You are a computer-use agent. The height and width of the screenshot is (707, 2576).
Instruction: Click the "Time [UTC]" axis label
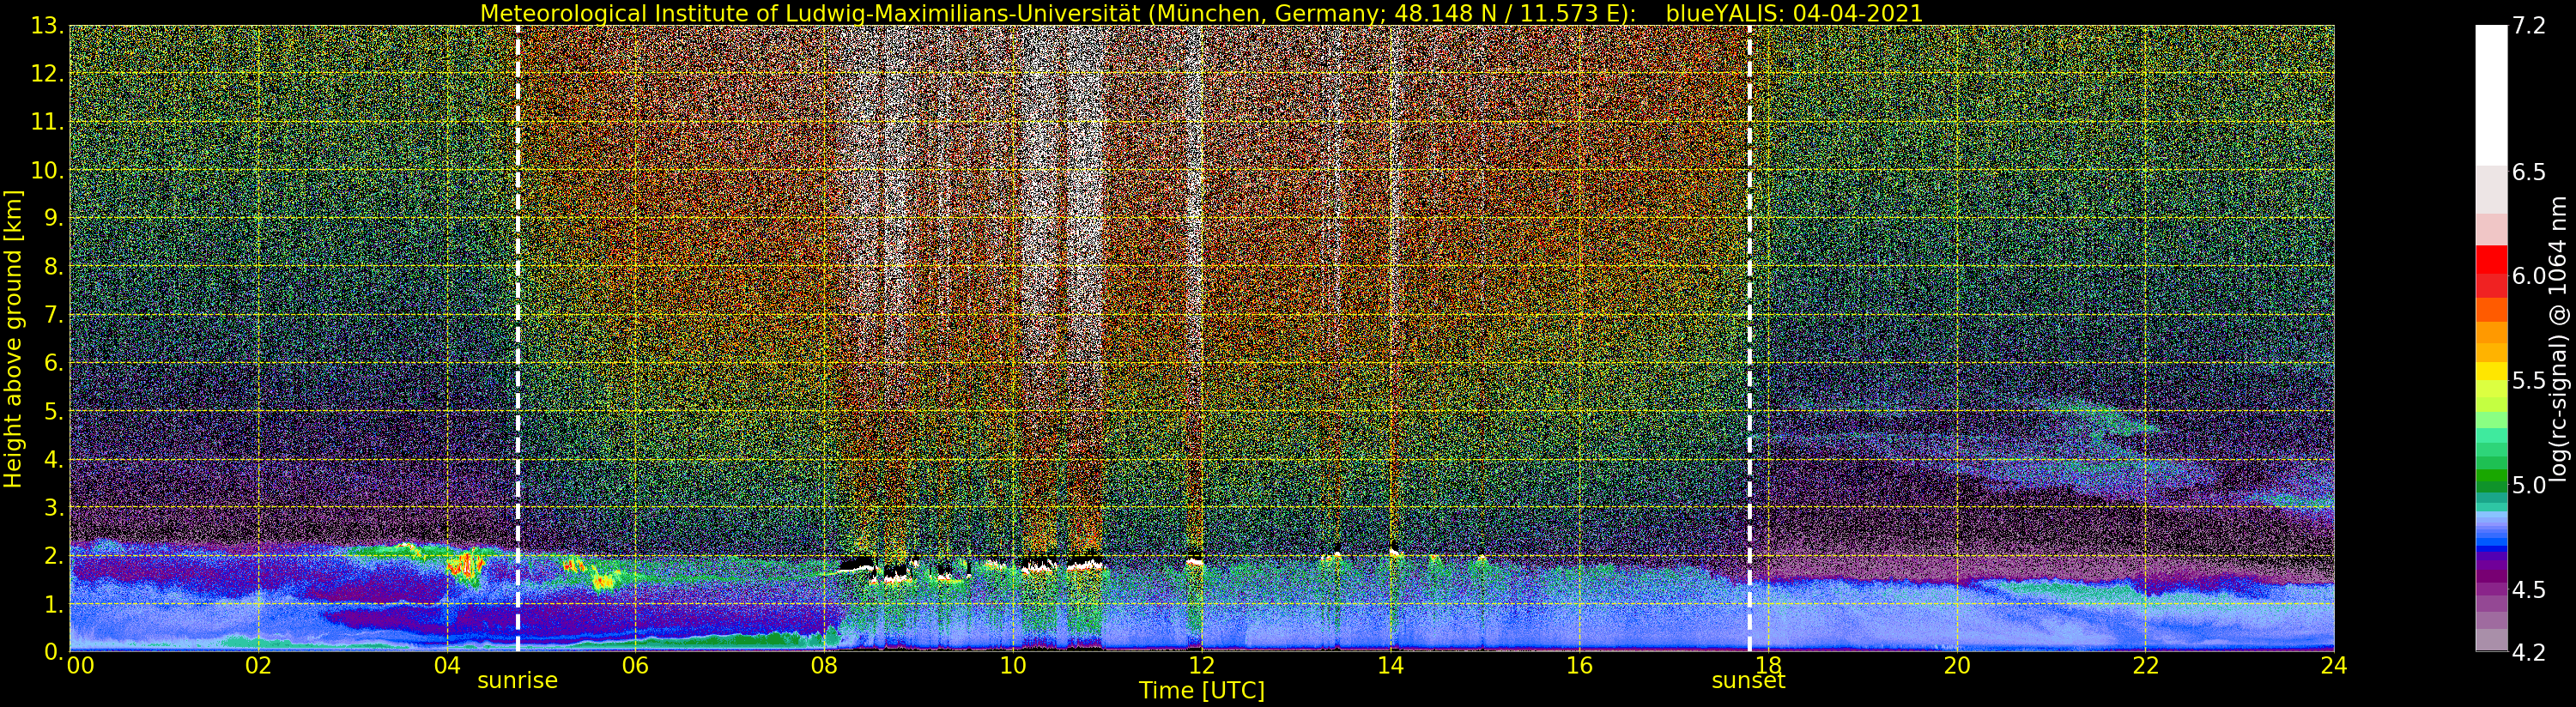(x=1201, y=690)
